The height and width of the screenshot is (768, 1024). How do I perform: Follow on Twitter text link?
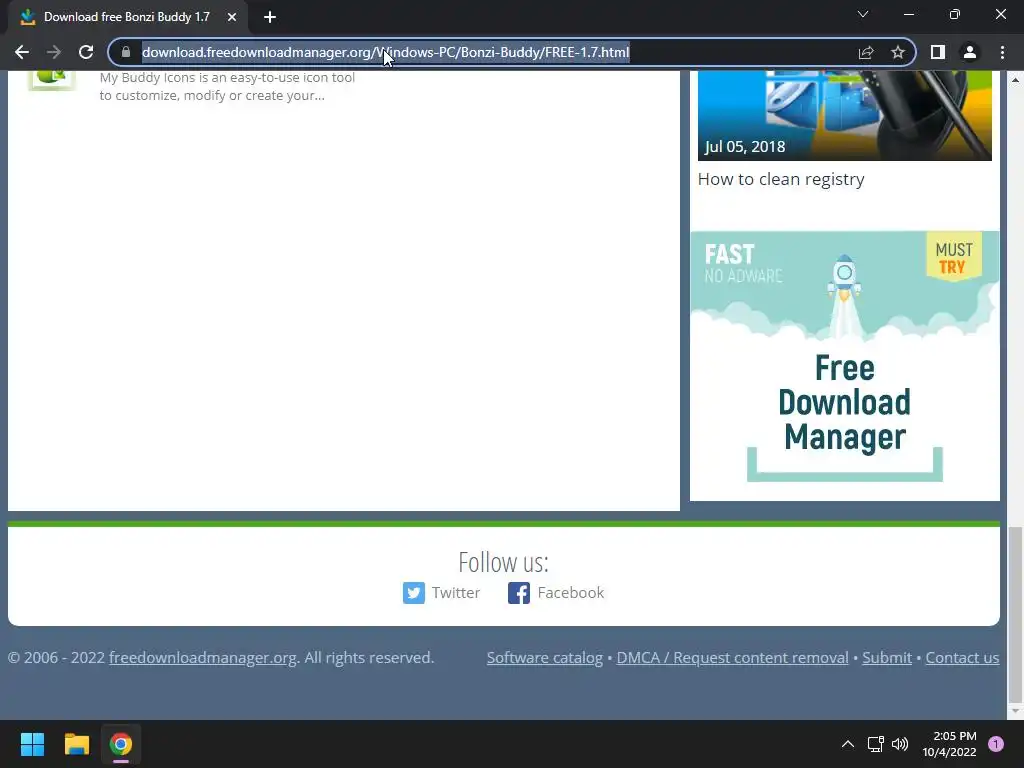coord(456,593)
